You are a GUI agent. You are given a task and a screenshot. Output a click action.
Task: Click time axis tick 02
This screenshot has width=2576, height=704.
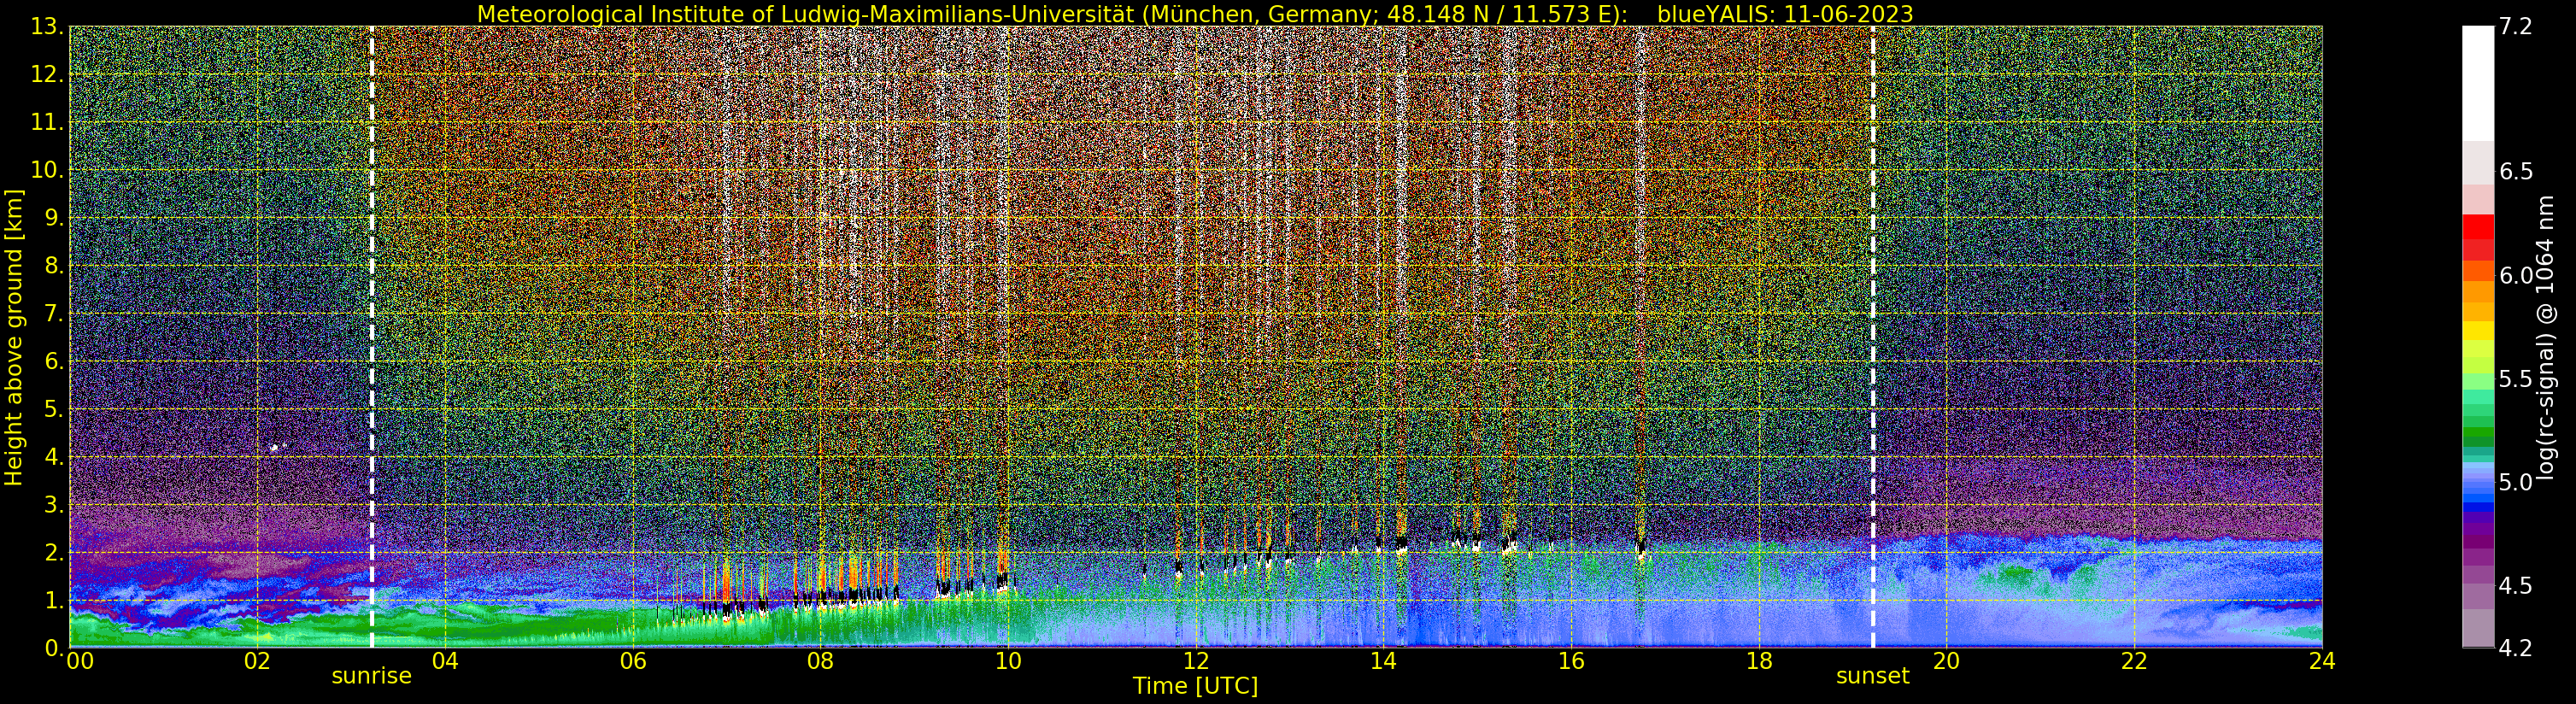point(257,661)
